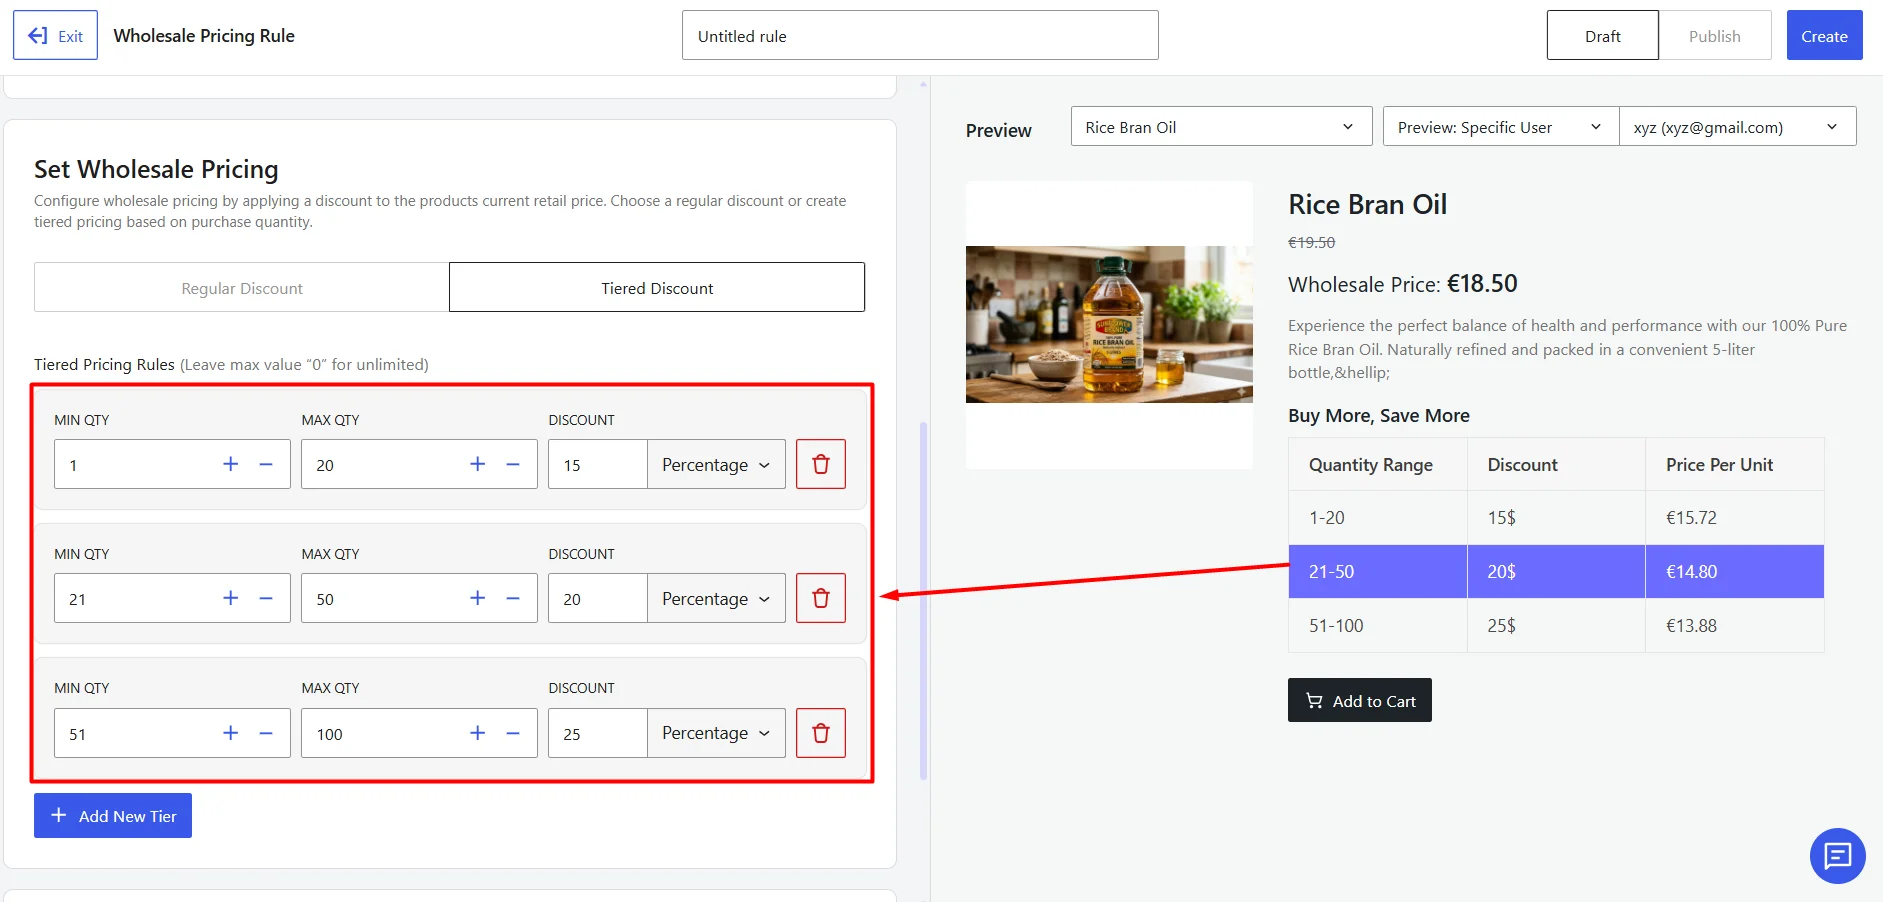Screen dimensions: 1883x902
Task: Open Rice Bran Oil product dropdown
Action: [1221, 127]
